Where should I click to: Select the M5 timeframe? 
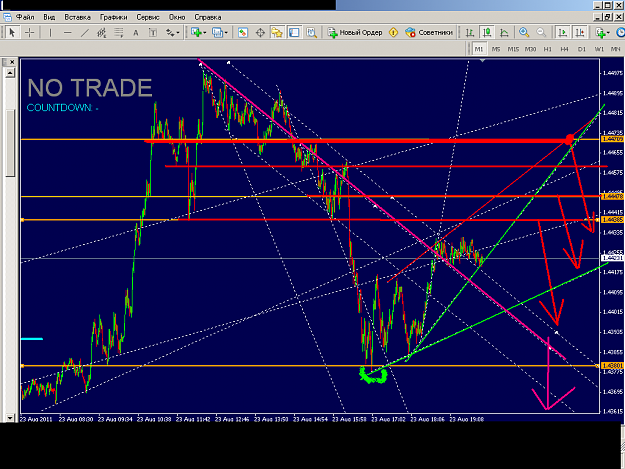tap(496, 49)
